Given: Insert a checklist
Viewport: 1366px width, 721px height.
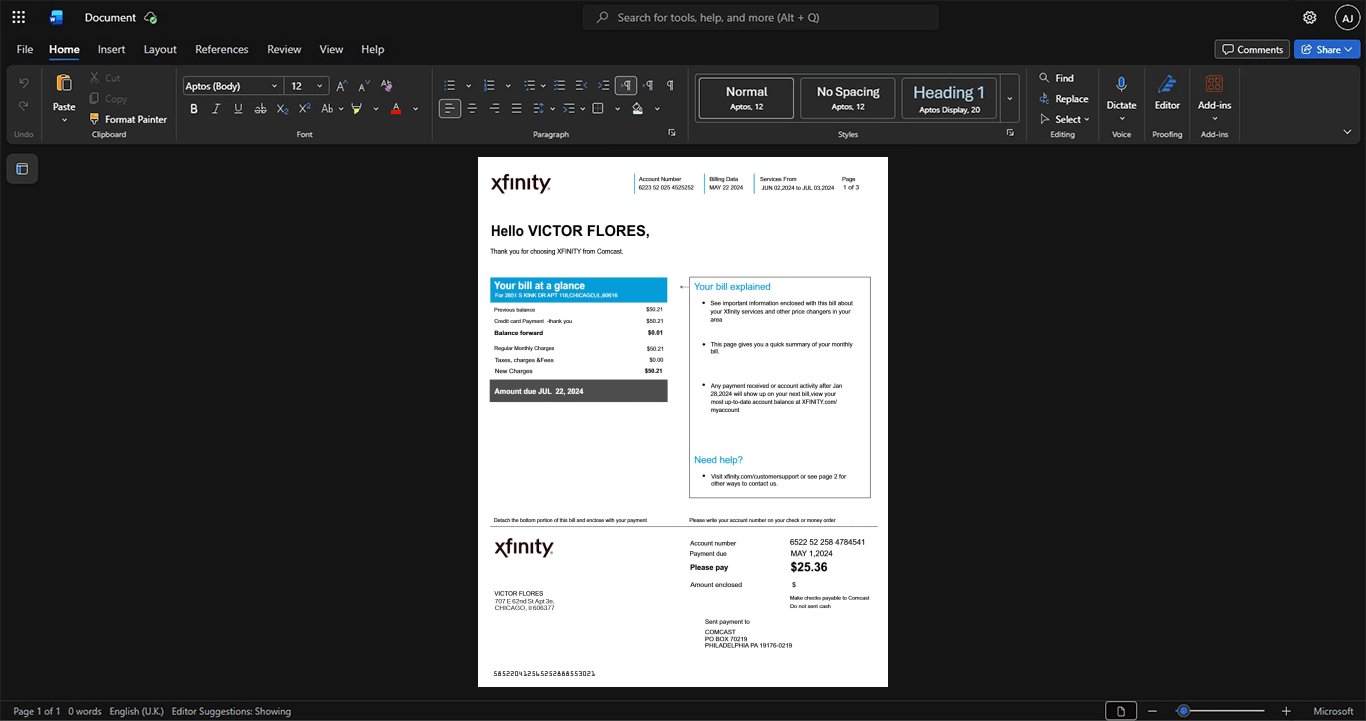Looking at the screenshot, I should coord(560,85).
